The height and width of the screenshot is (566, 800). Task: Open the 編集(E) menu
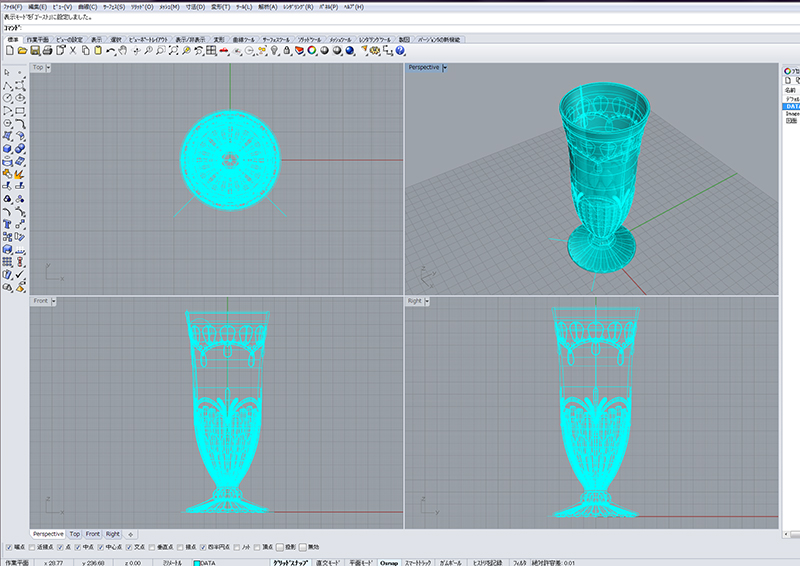pyautogui.click(x=40, y=7)
